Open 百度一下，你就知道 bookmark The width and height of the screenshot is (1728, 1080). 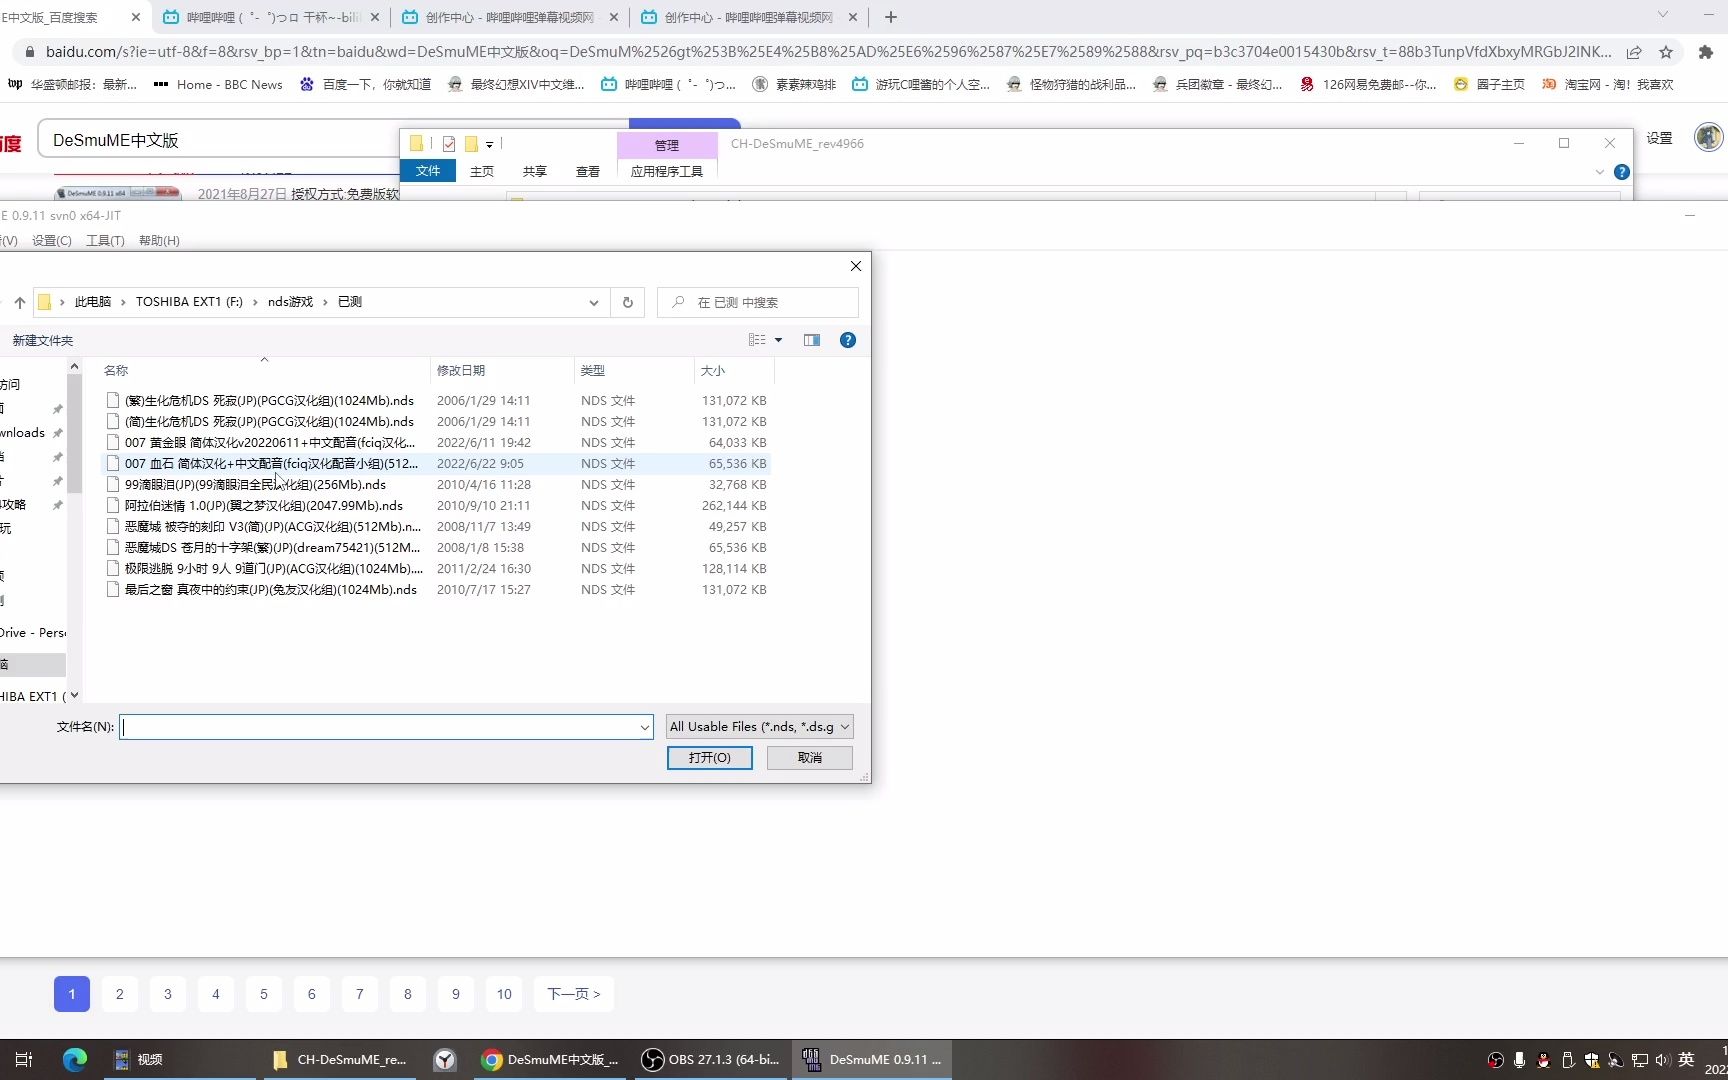click(x=365, y=85)
